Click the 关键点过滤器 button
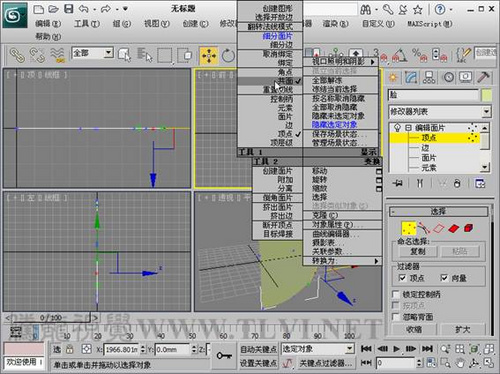500x374 pixels. click(x=325, y=363)
